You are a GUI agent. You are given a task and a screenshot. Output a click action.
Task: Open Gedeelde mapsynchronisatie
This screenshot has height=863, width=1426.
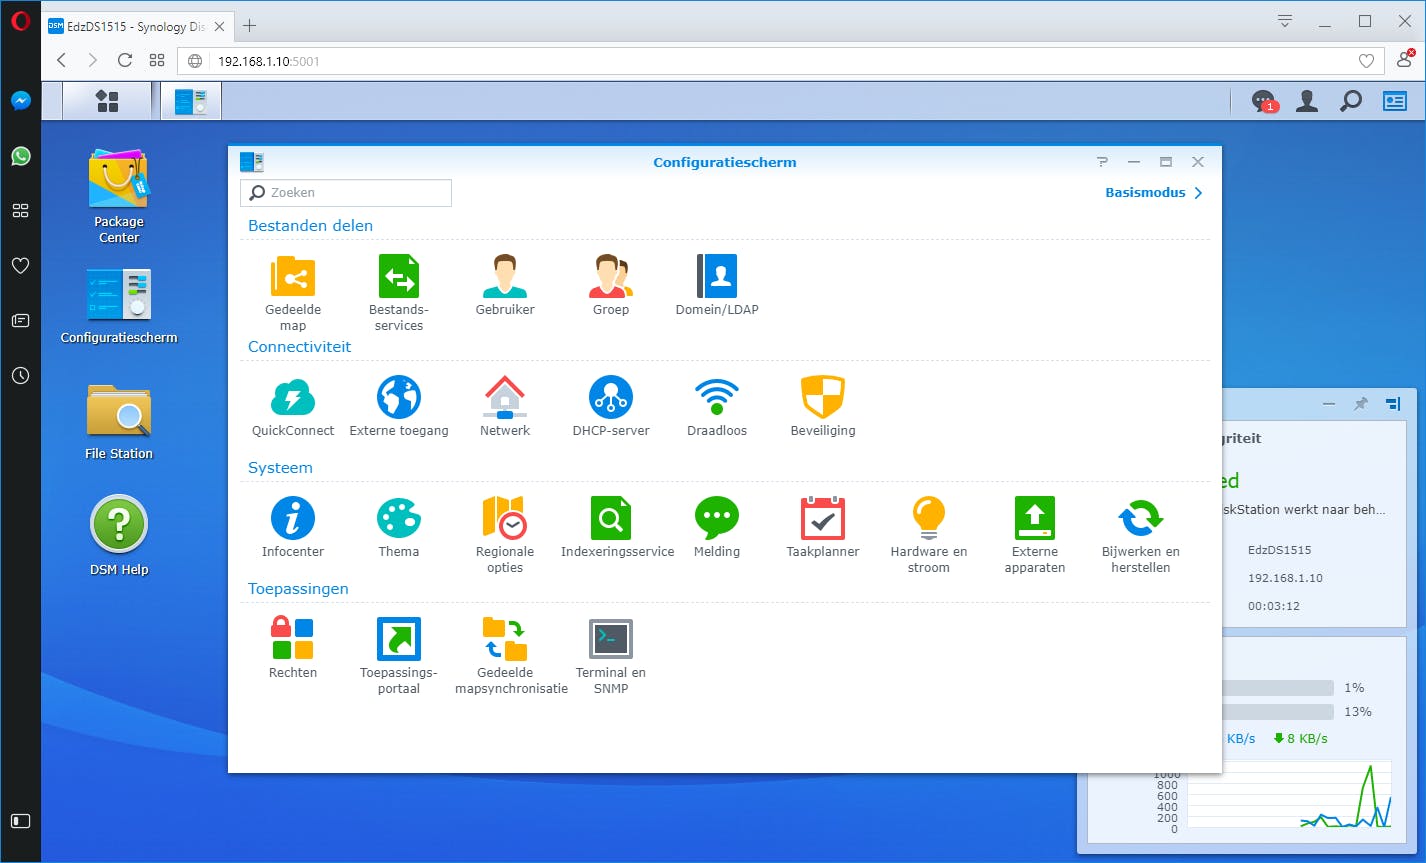511,654
